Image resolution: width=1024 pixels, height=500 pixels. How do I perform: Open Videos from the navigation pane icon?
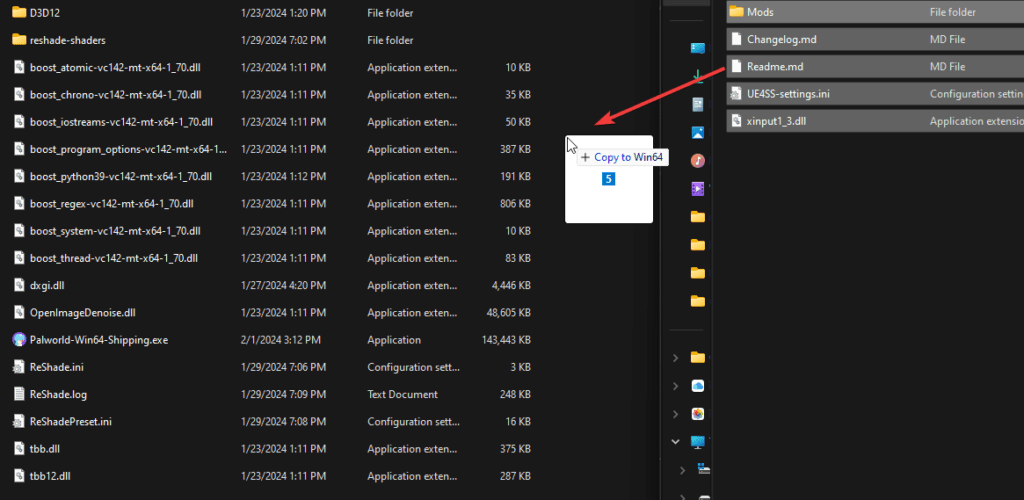tap(698, 188)
